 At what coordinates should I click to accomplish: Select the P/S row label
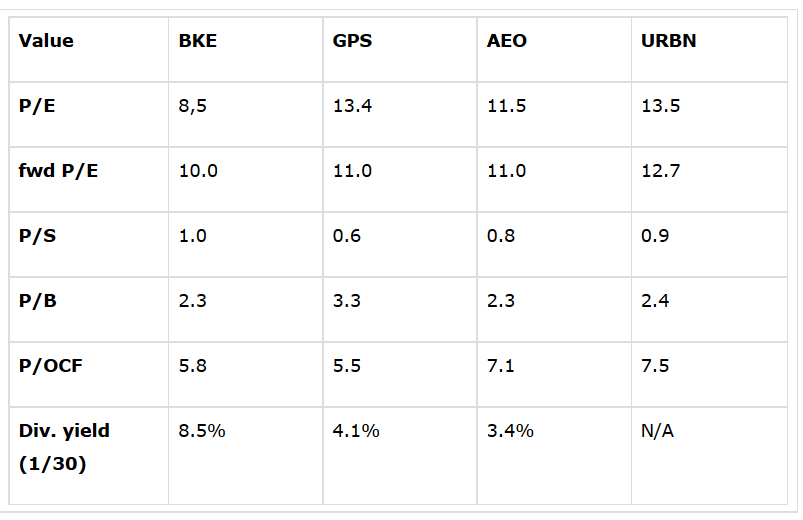[x=36, y=236]
